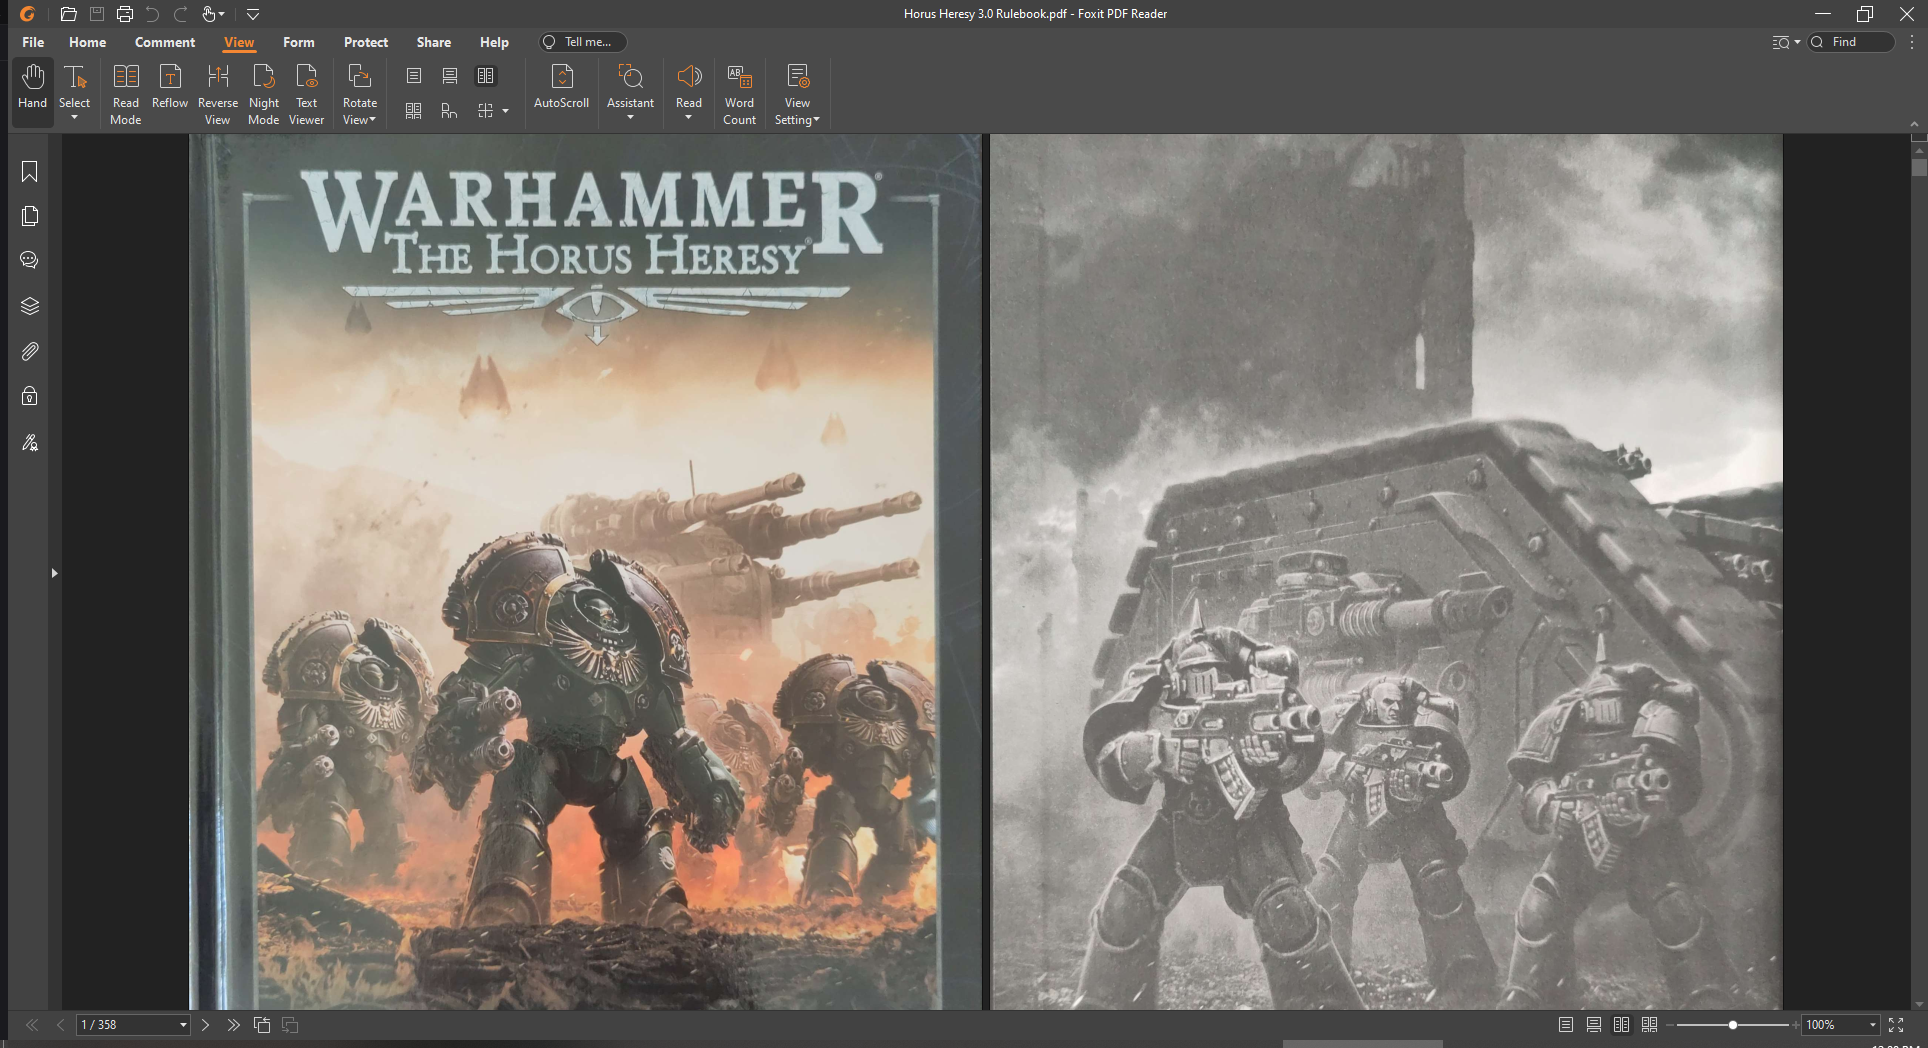Click the previous view icon
The image size is (1928, 1048).
point(262,1025)
